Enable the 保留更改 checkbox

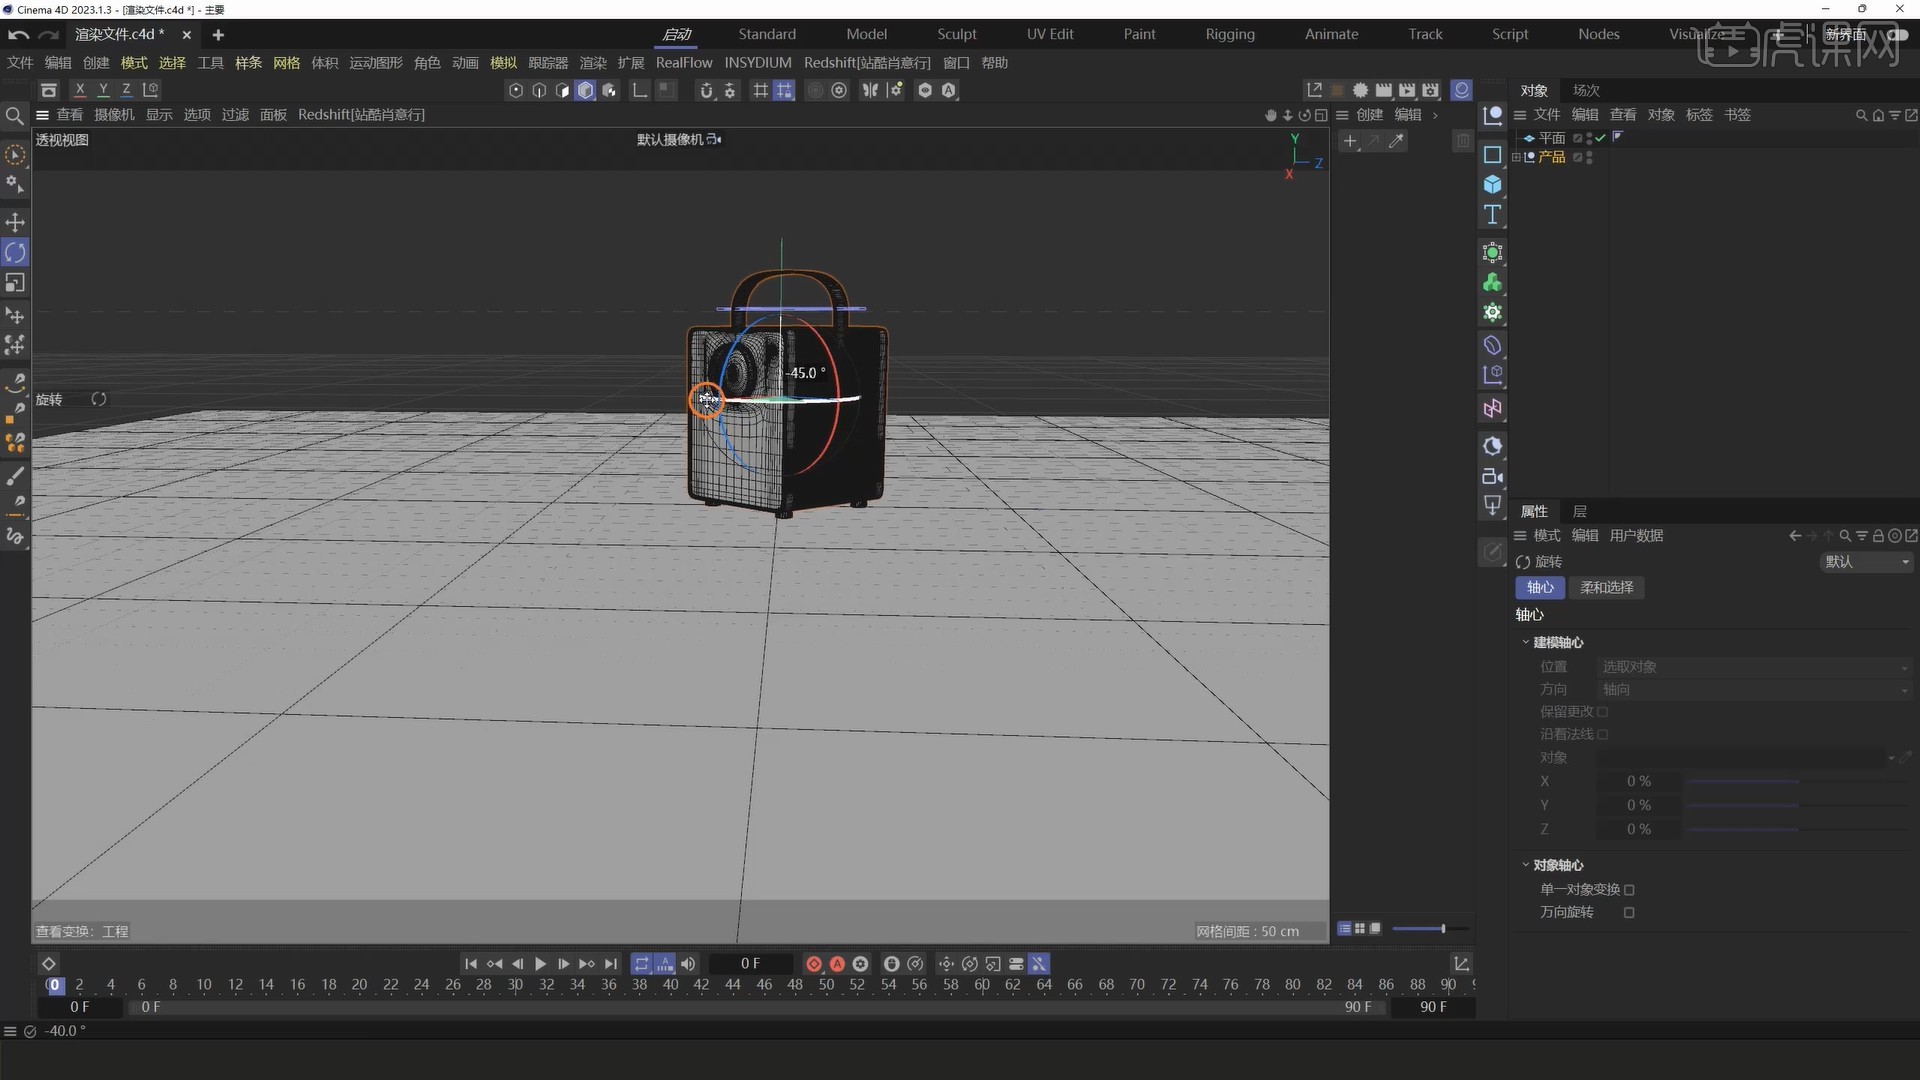pyautogui.click(x=1603, y=712)
